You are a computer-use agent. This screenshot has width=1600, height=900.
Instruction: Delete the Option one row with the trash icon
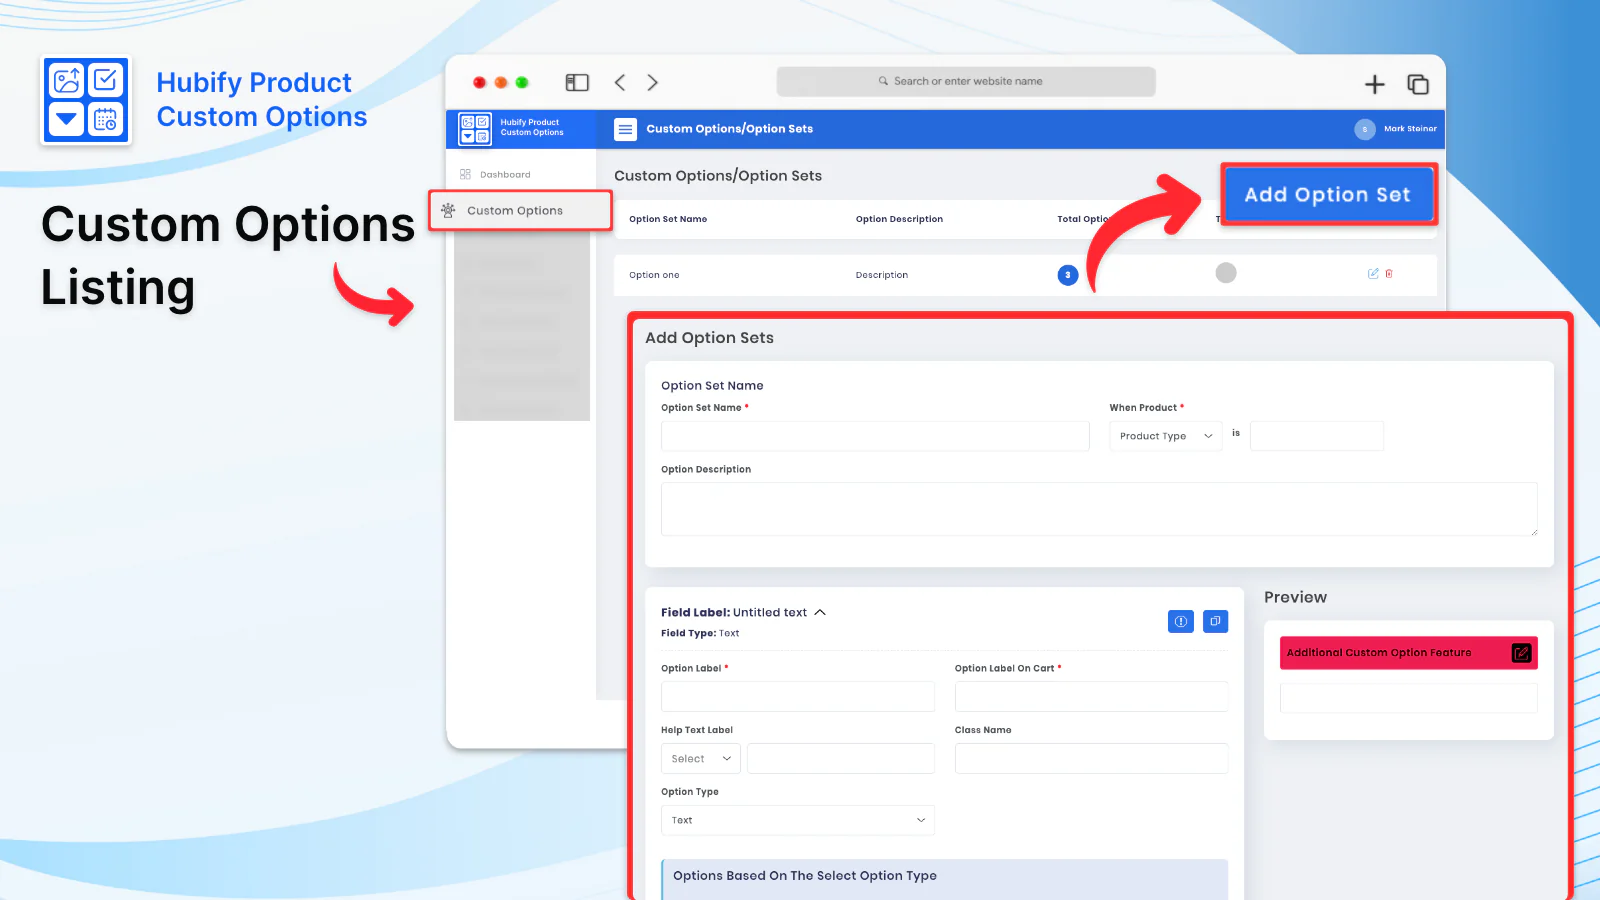pos(1389,274)
